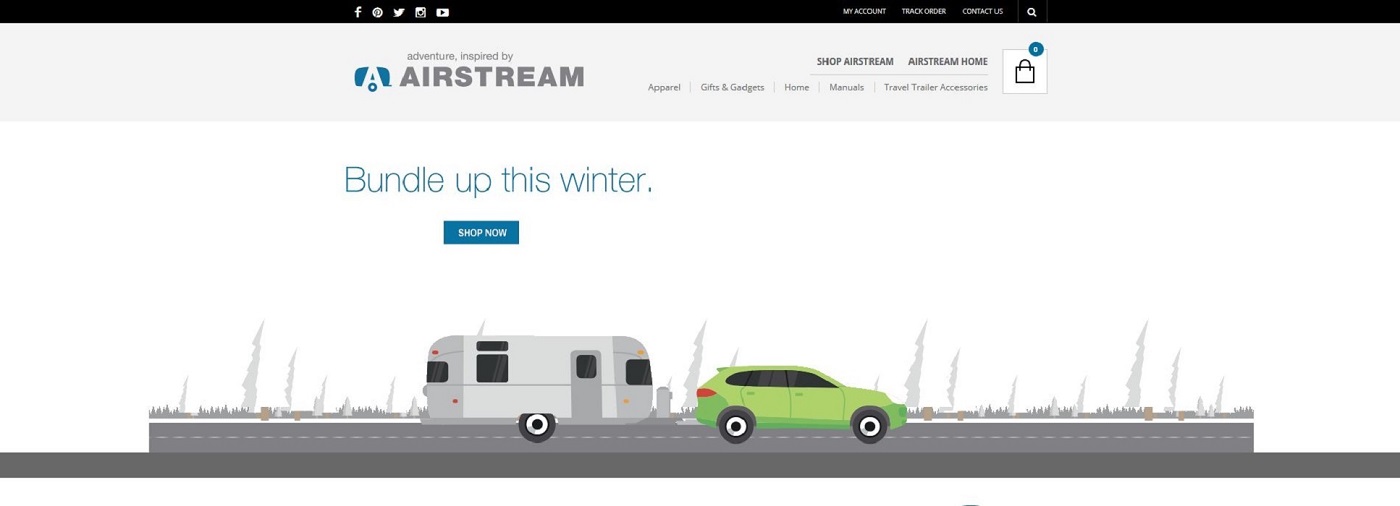Open the Home category menu

pos(797,87)
